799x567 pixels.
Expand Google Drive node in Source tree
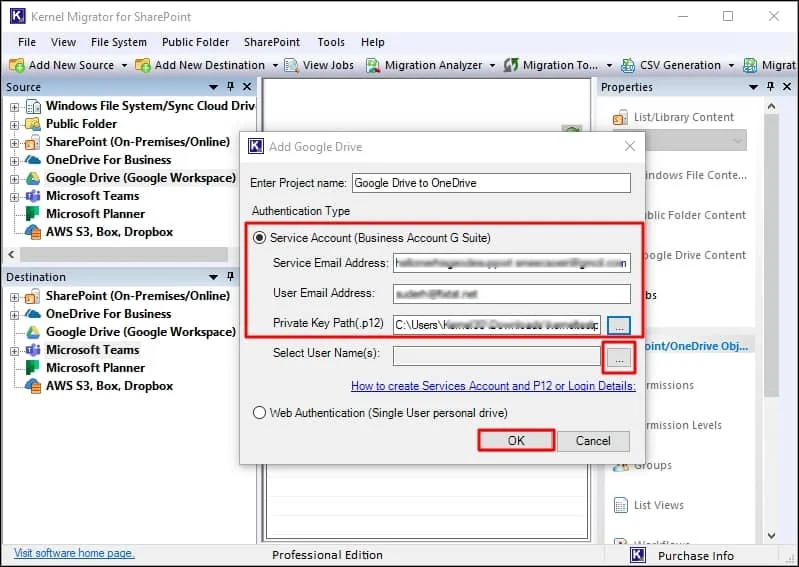(x=15, y=179)
